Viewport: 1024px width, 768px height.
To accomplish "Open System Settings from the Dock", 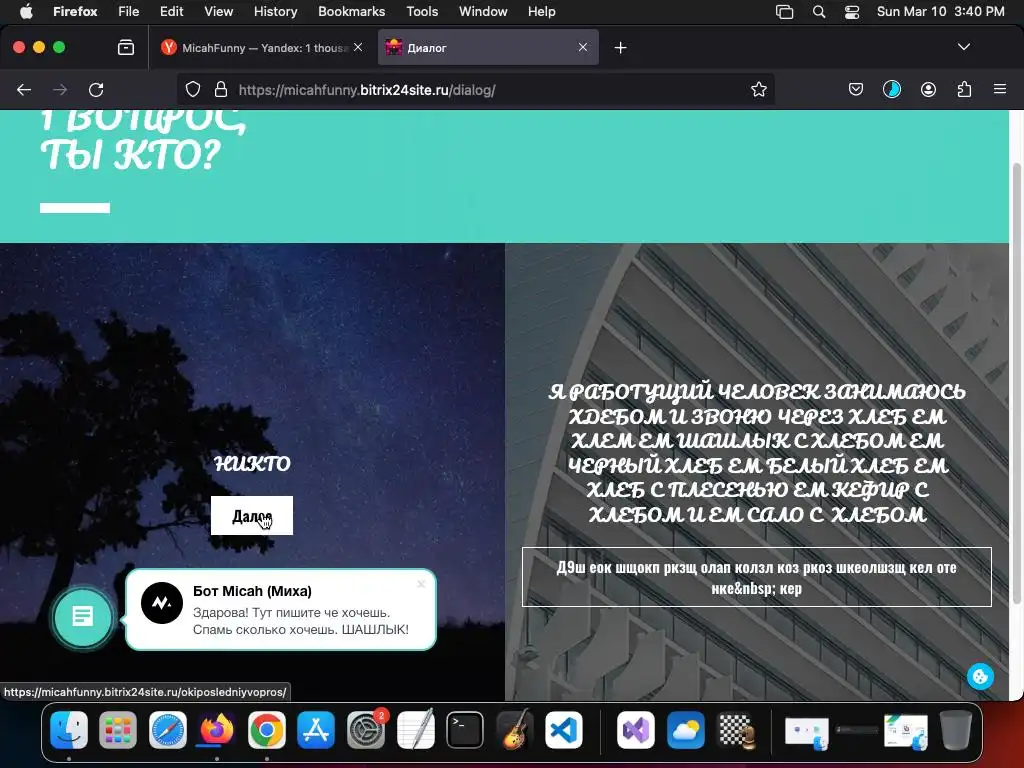I will [366, 729].
